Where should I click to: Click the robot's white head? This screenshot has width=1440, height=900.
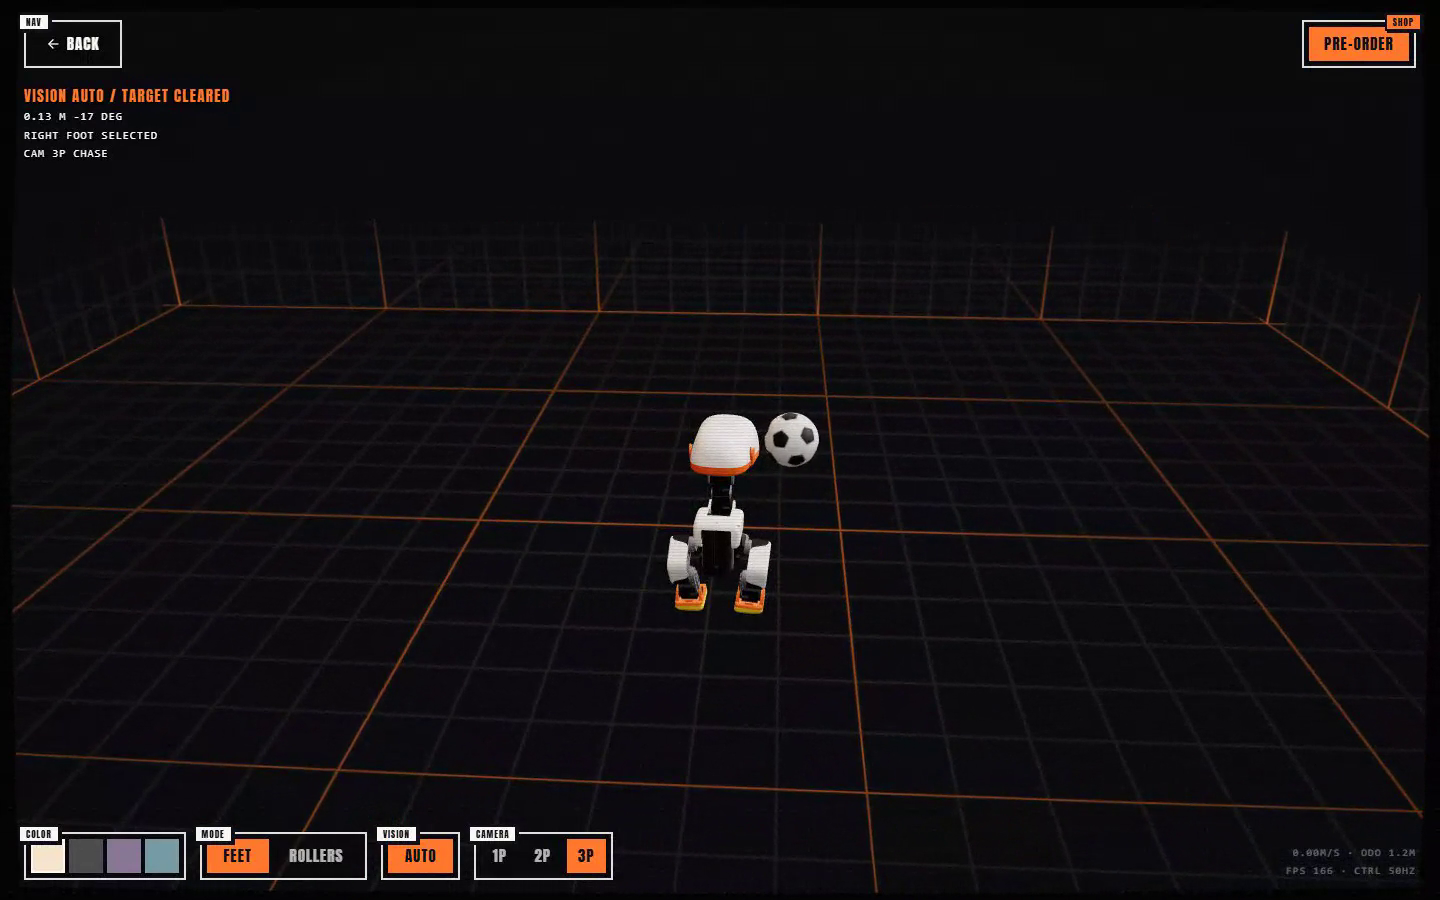[x=724, y=443]
